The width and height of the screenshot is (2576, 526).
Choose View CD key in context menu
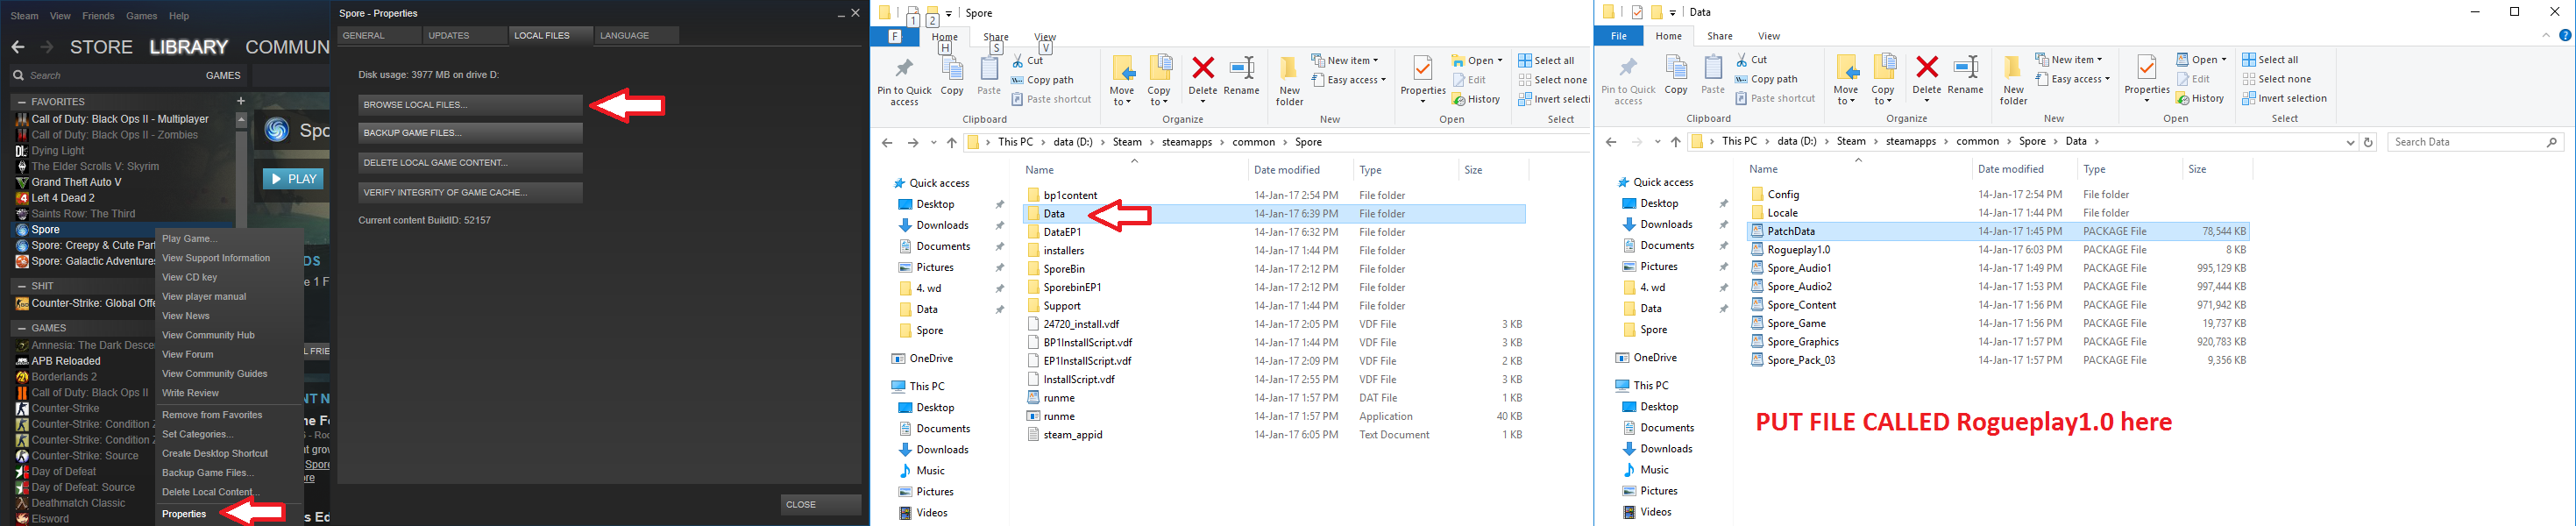tap(190, 277)
